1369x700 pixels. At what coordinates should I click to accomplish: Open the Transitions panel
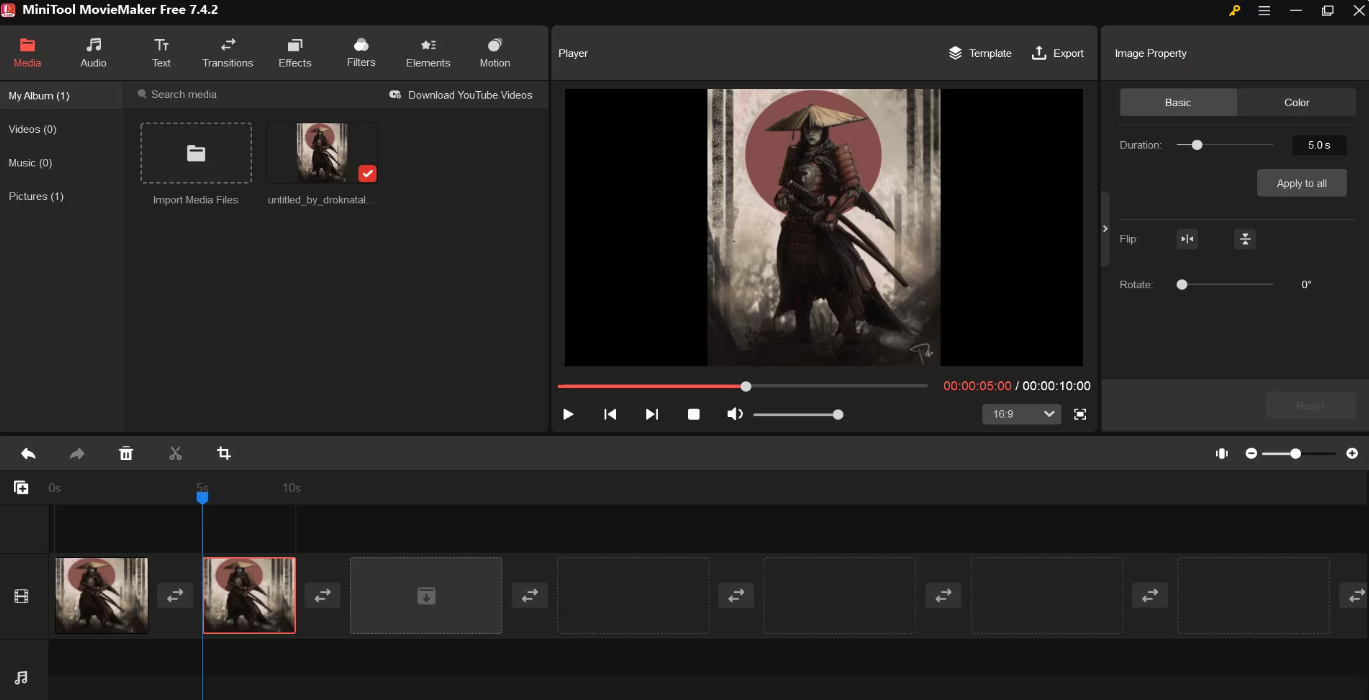[227, 52]
